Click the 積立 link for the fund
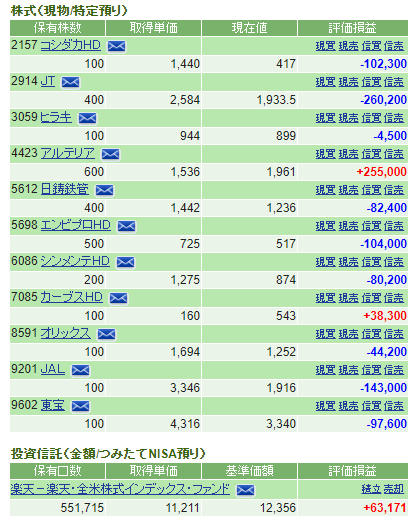This screenshot has height=528, width=418. 372,489
